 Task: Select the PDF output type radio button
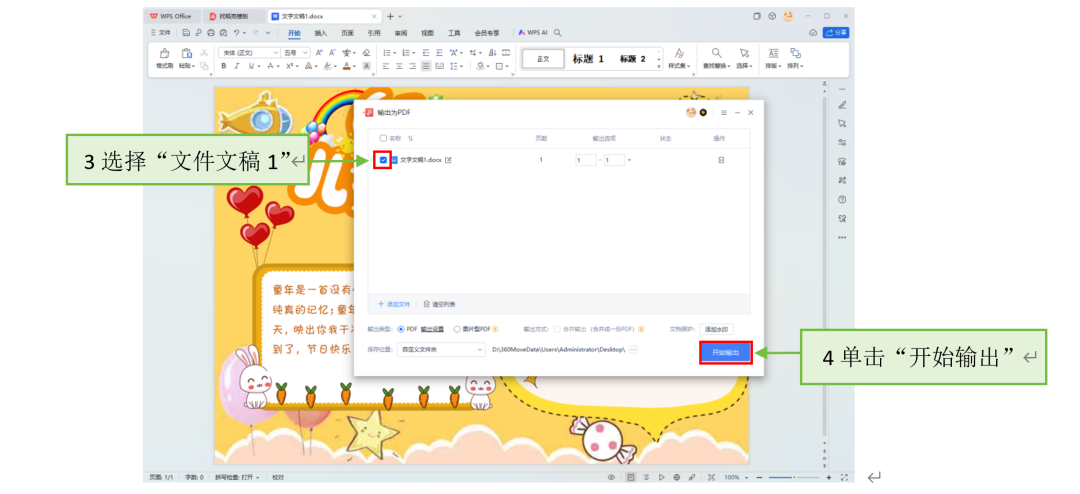(402, 329)
